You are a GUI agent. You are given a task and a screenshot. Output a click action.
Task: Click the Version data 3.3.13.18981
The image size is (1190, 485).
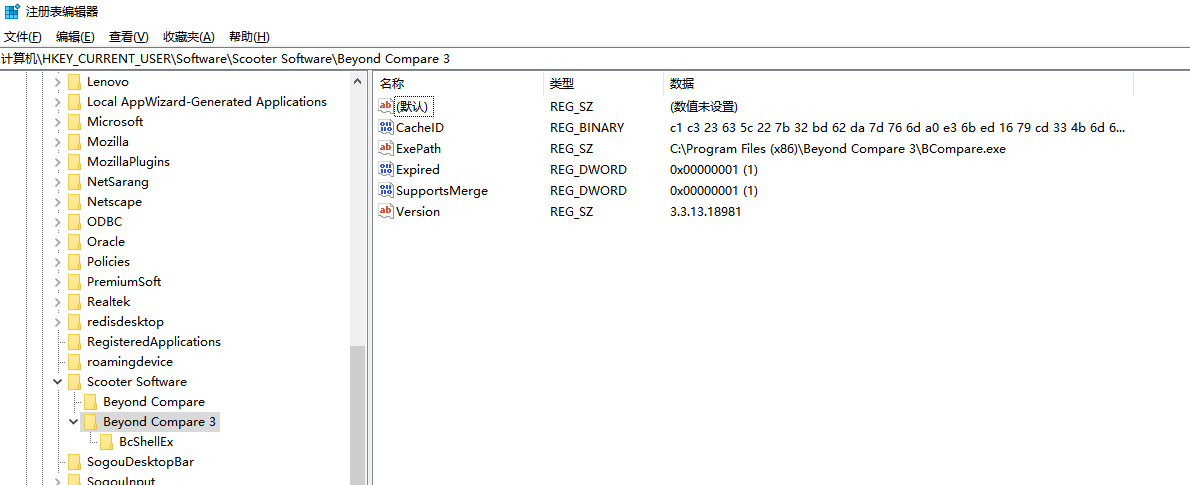pos(705,212)
